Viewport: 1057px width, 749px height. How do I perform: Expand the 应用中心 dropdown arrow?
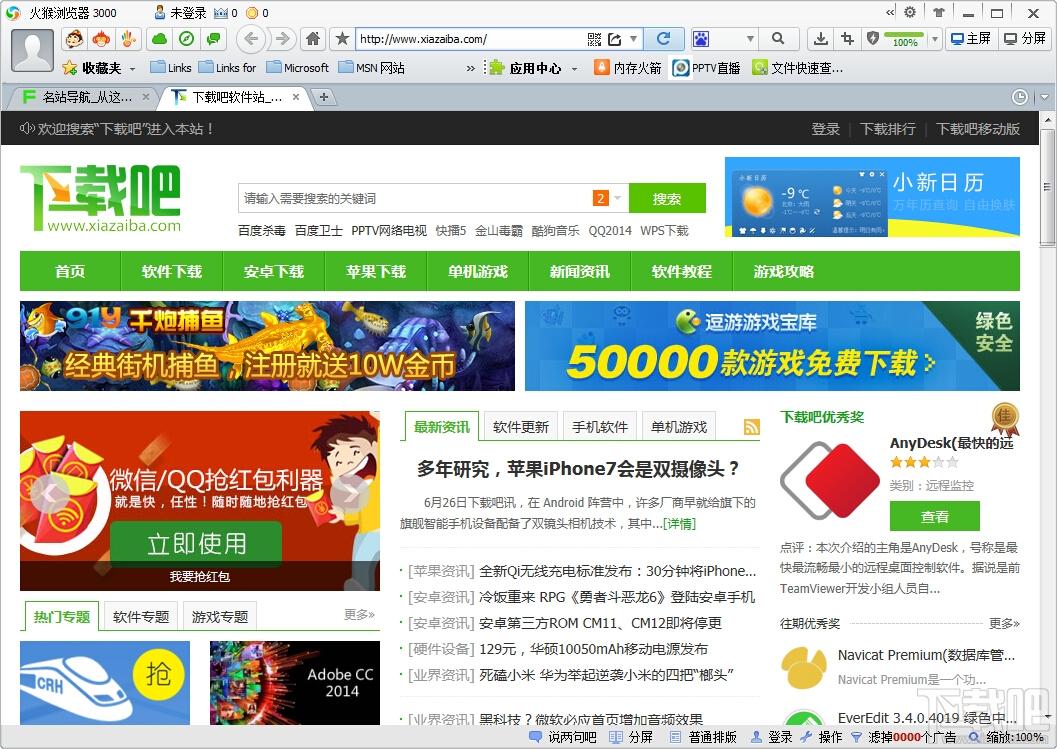(x=574, y=68)
